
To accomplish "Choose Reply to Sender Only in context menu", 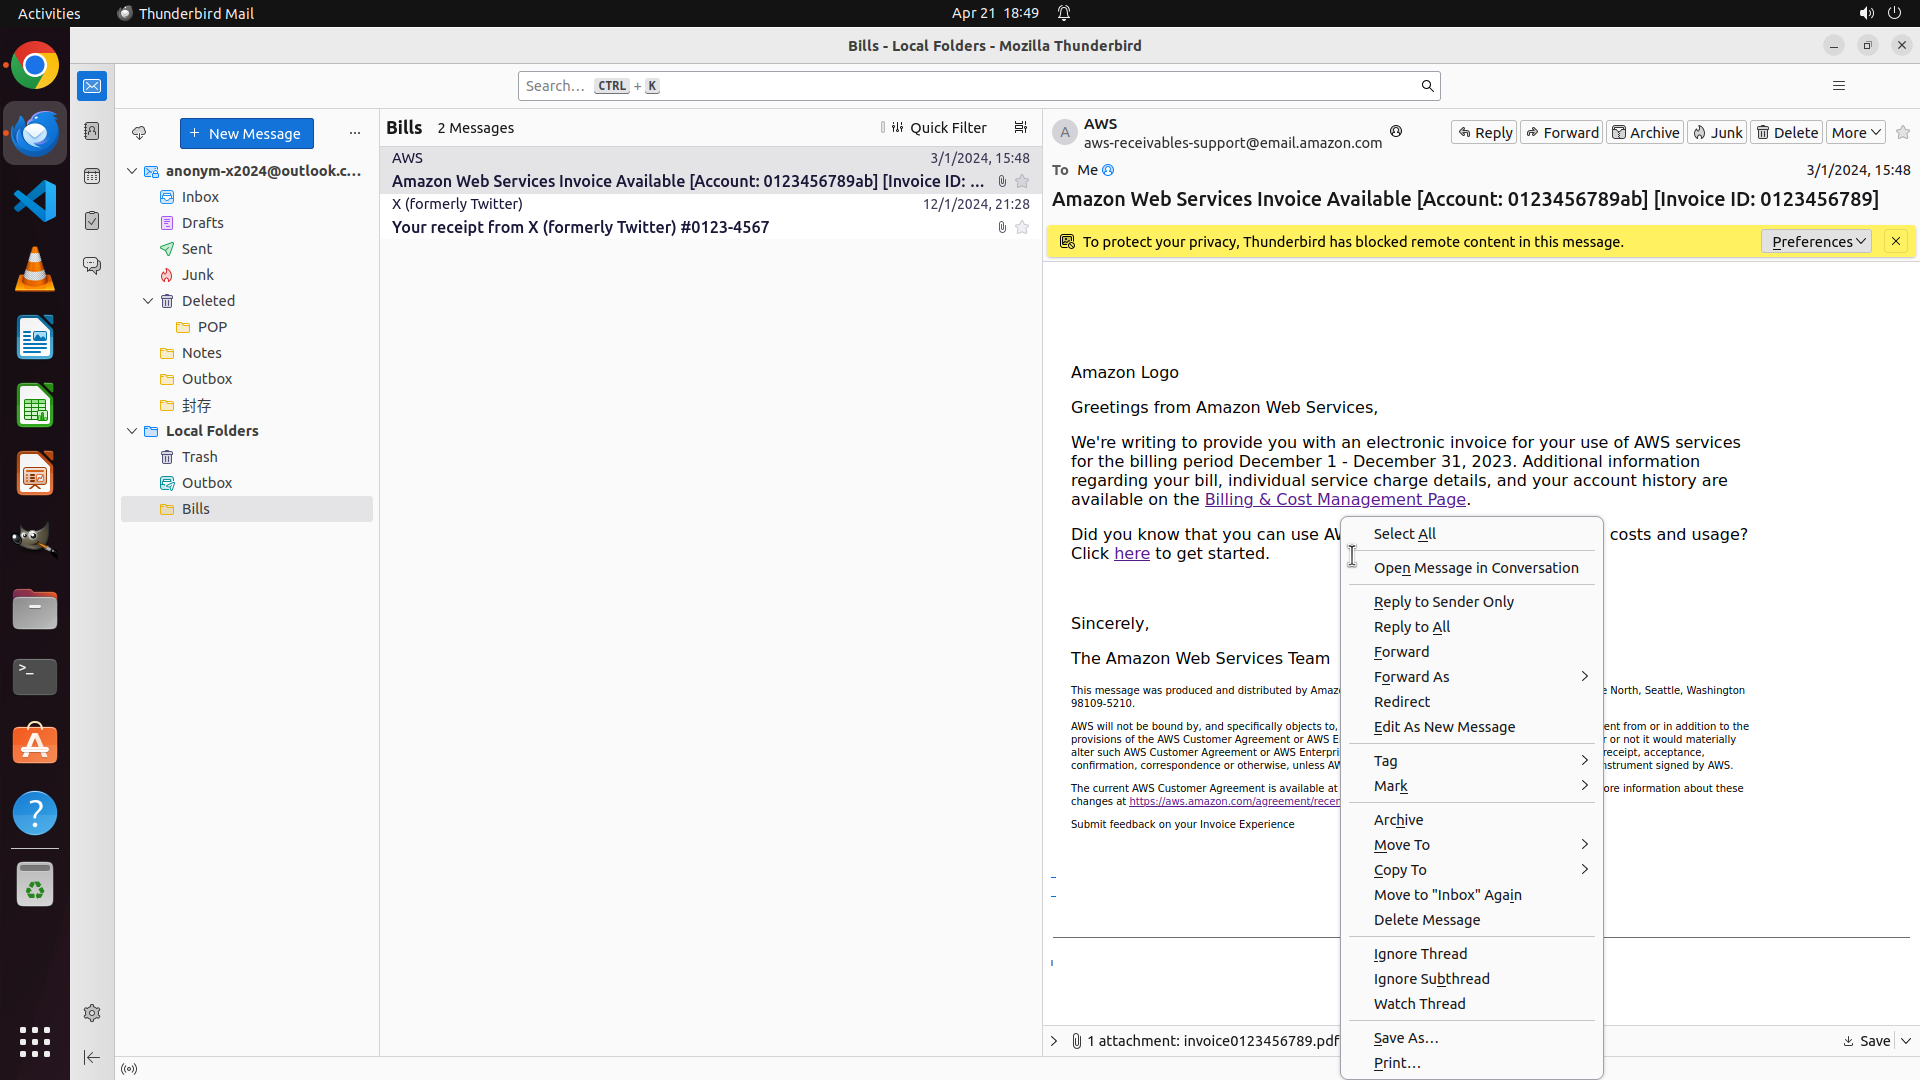I will 1443,602.
